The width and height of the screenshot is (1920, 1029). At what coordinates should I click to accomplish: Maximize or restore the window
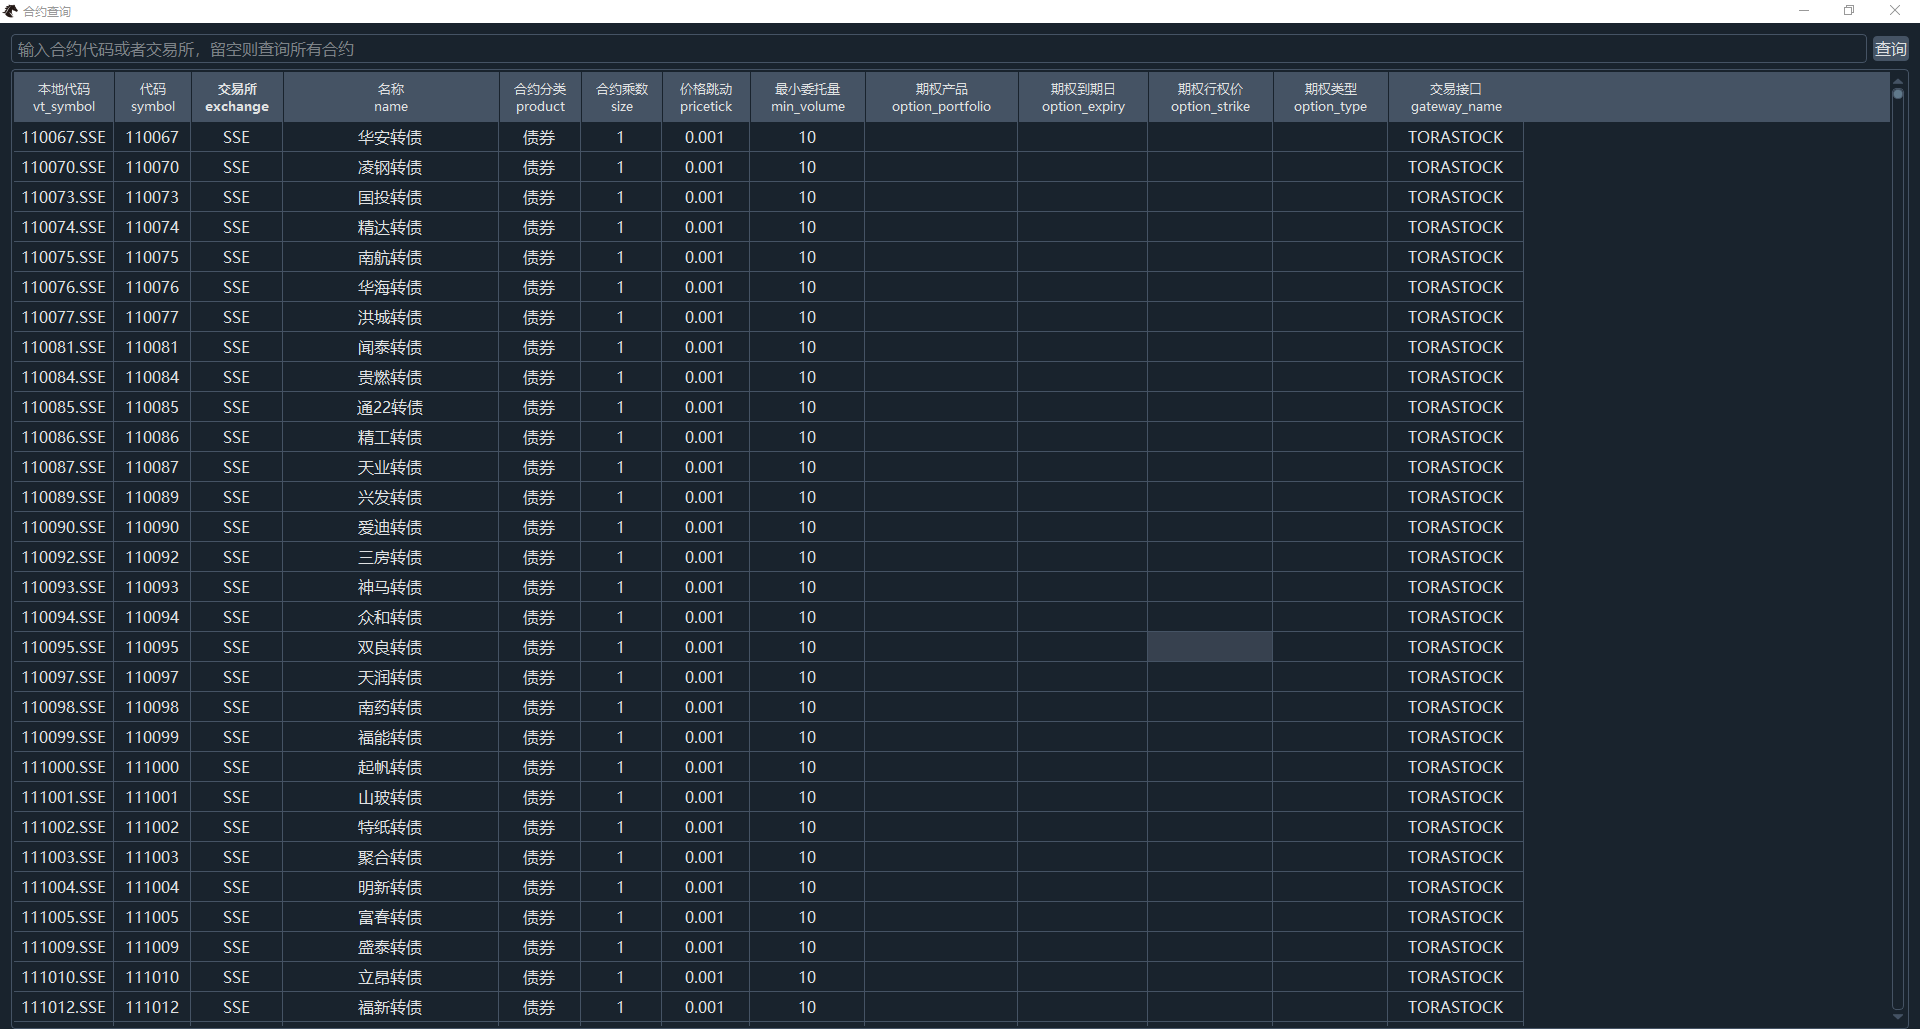click(x=1849, y=11)
